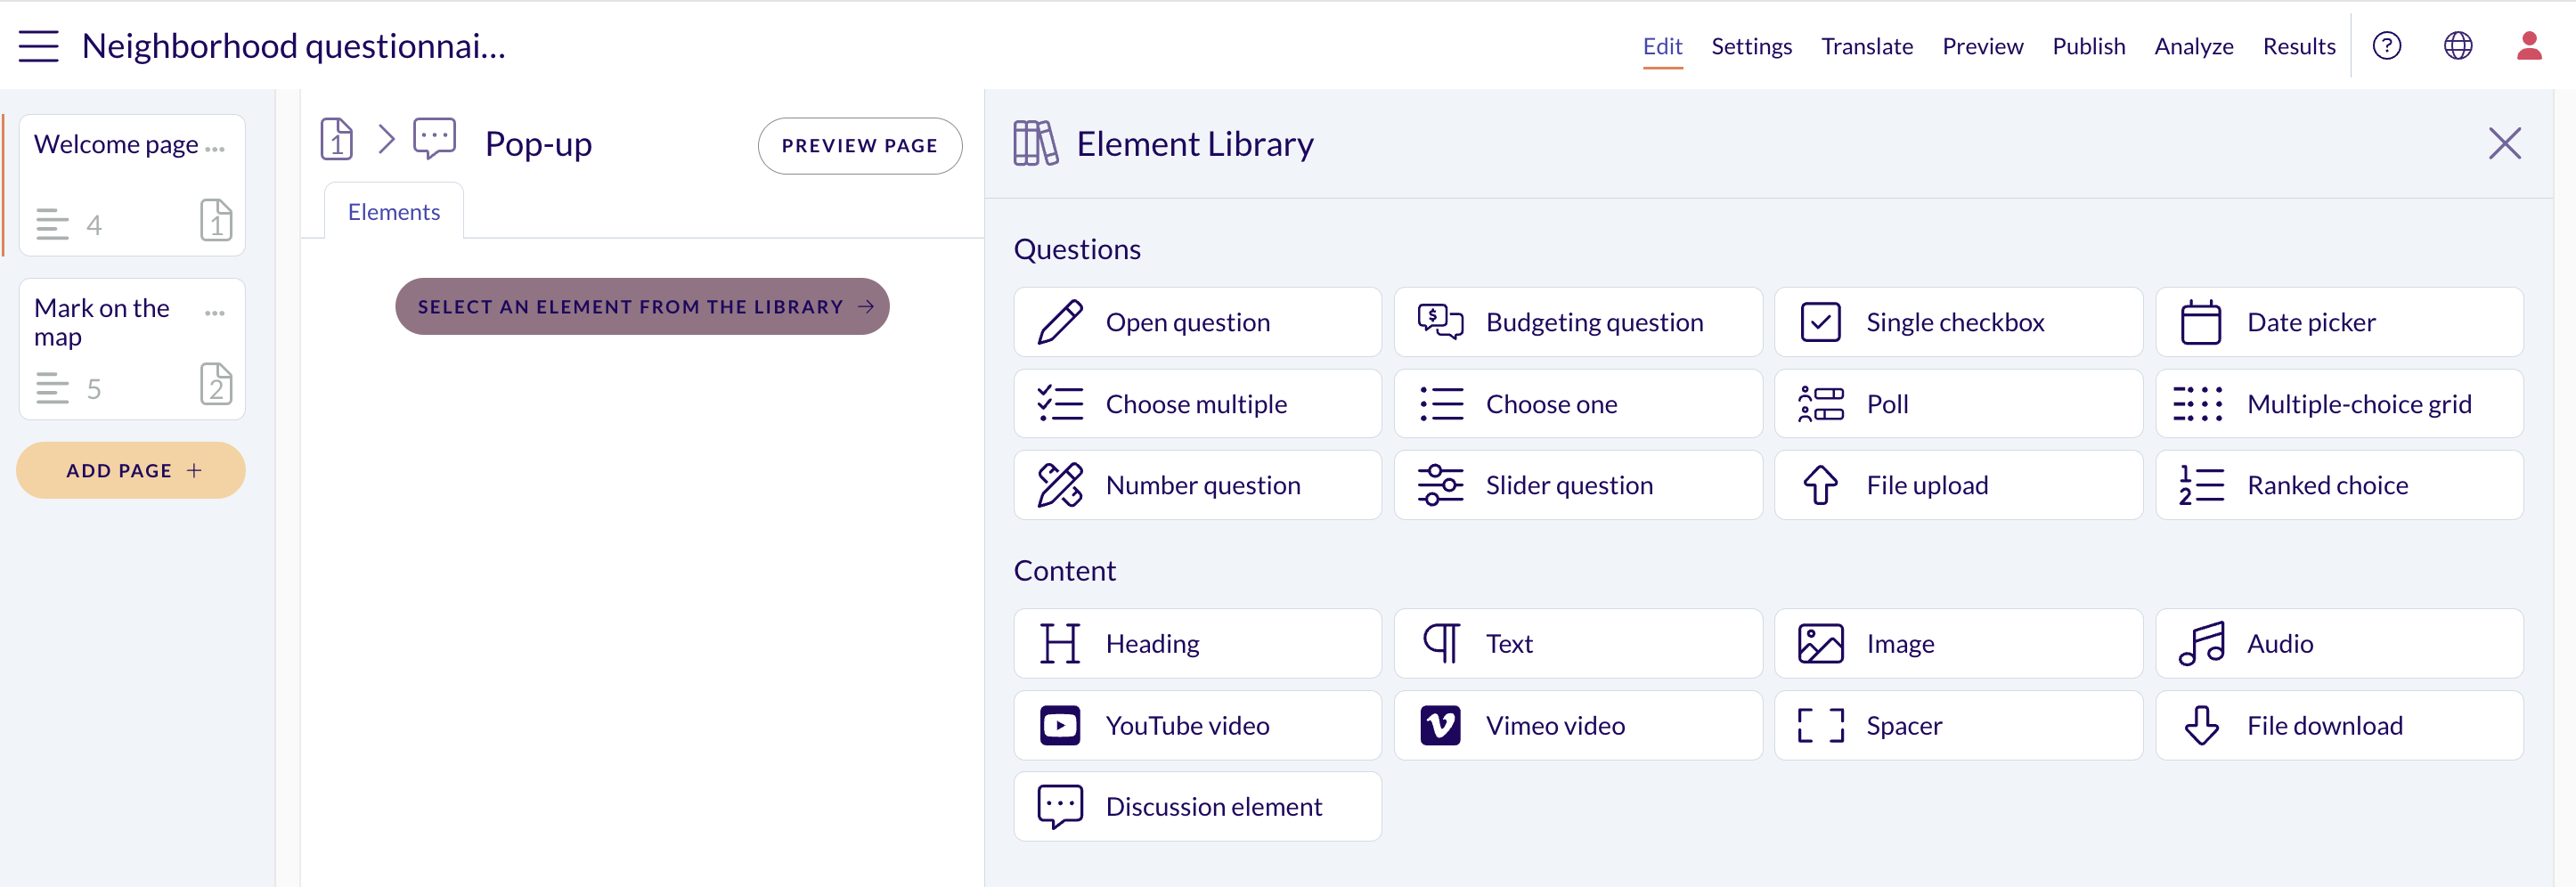Screen dimensions: 2576x887
Task: Add an Open question element
Action: (1197, 322)
